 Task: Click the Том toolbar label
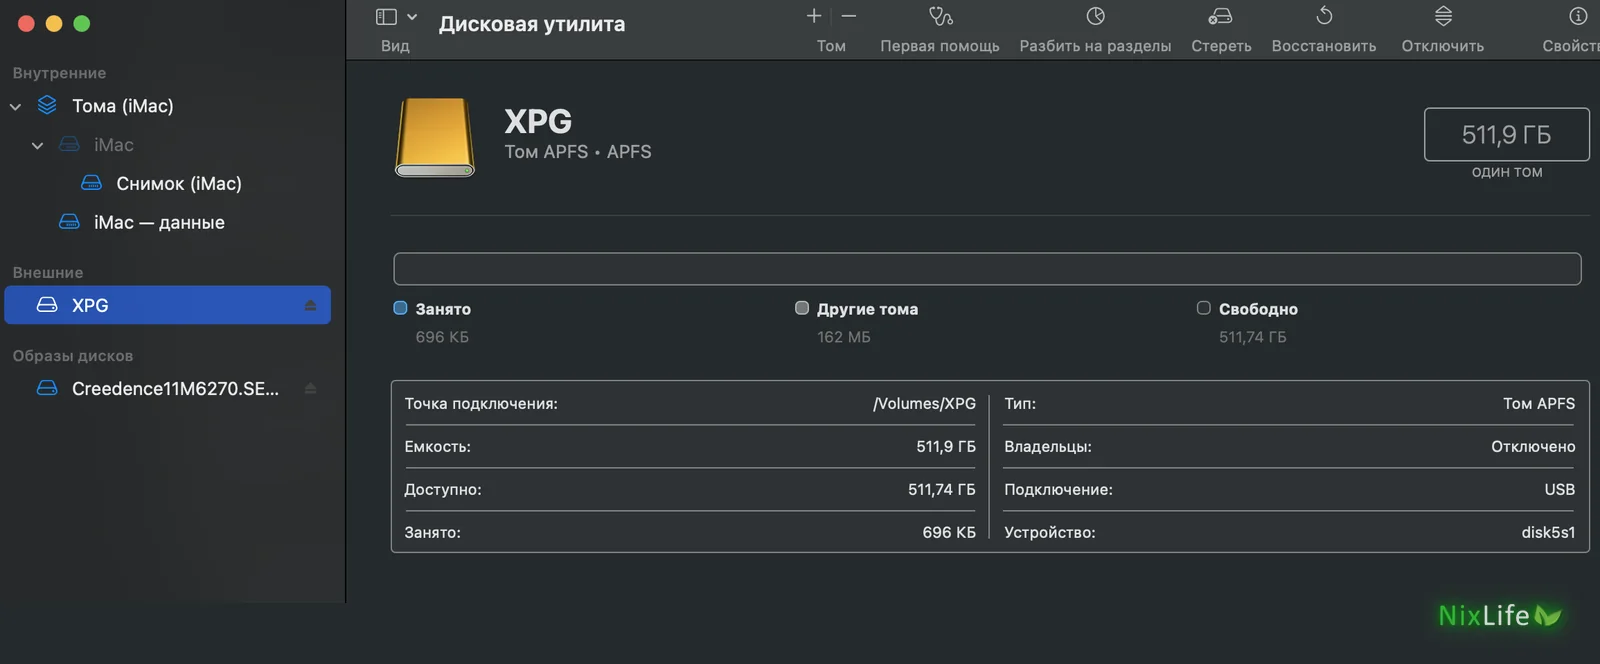pyautogui.click(x=831, y=46)
